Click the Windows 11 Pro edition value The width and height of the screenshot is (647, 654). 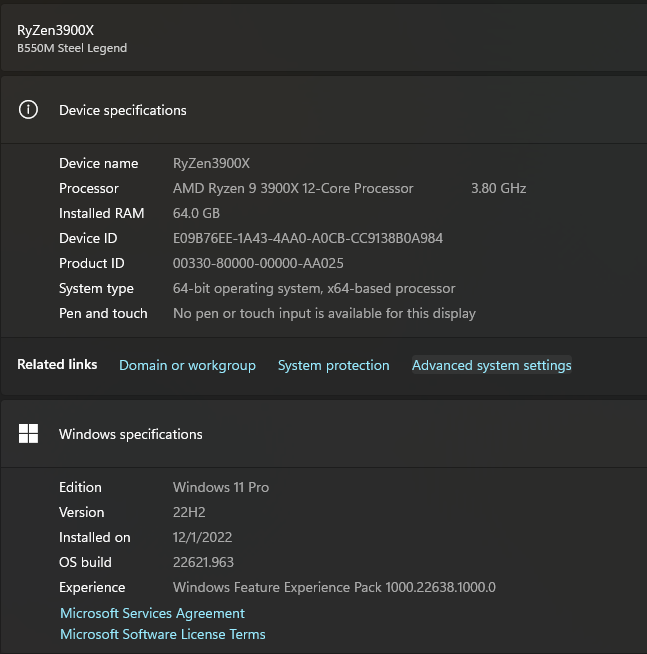(221, 487)
